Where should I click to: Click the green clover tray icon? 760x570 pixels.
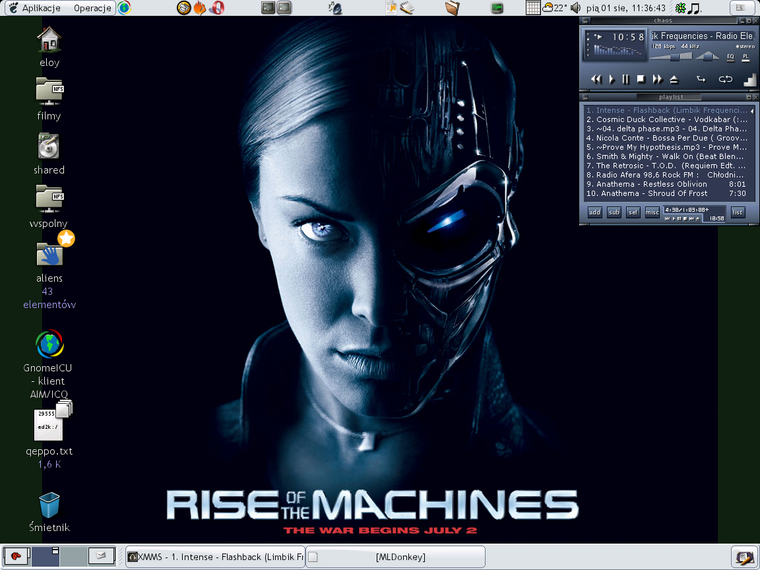[681, 8]
